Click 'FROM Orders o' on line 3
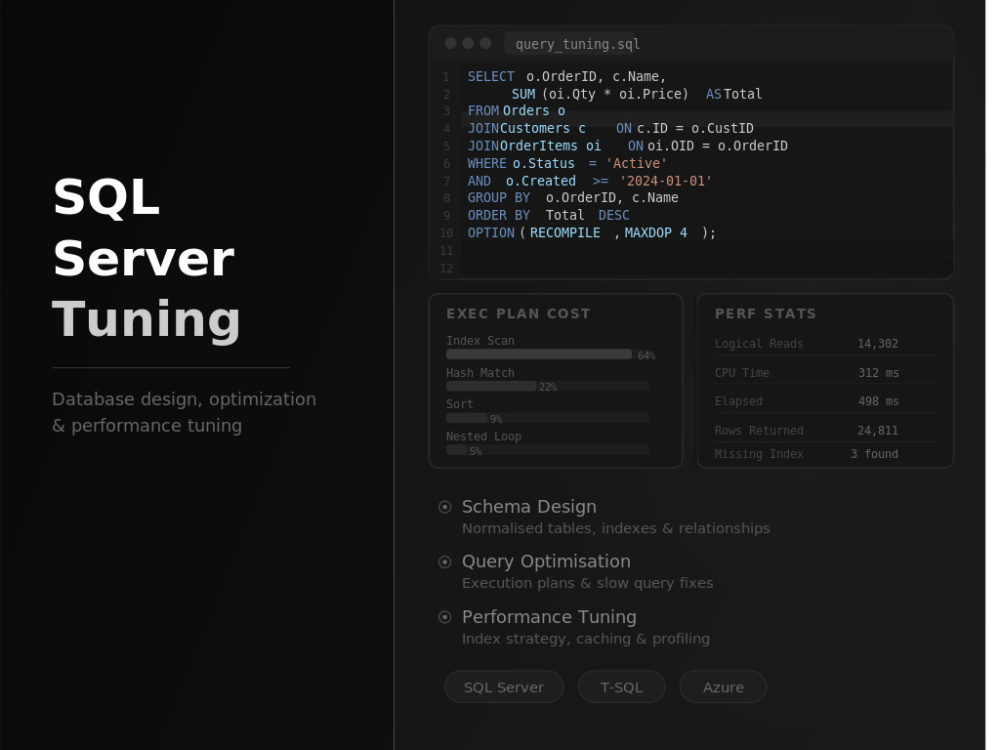 tap(517, 111)
